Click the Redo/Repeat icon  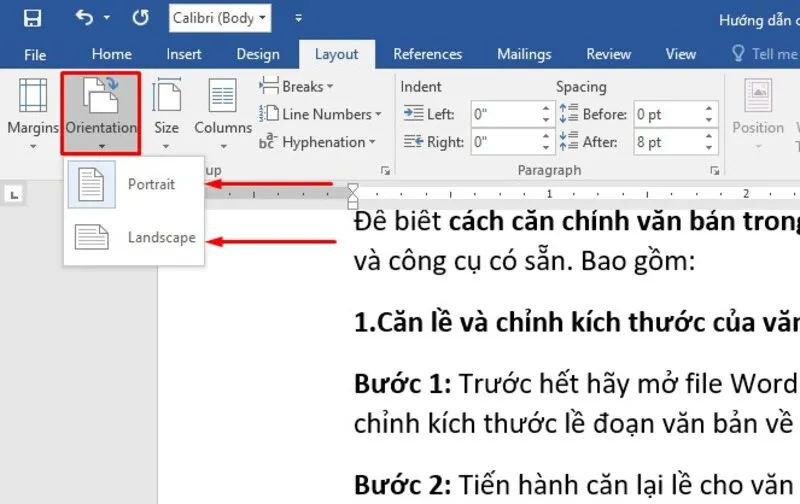(x=140, y=18)
